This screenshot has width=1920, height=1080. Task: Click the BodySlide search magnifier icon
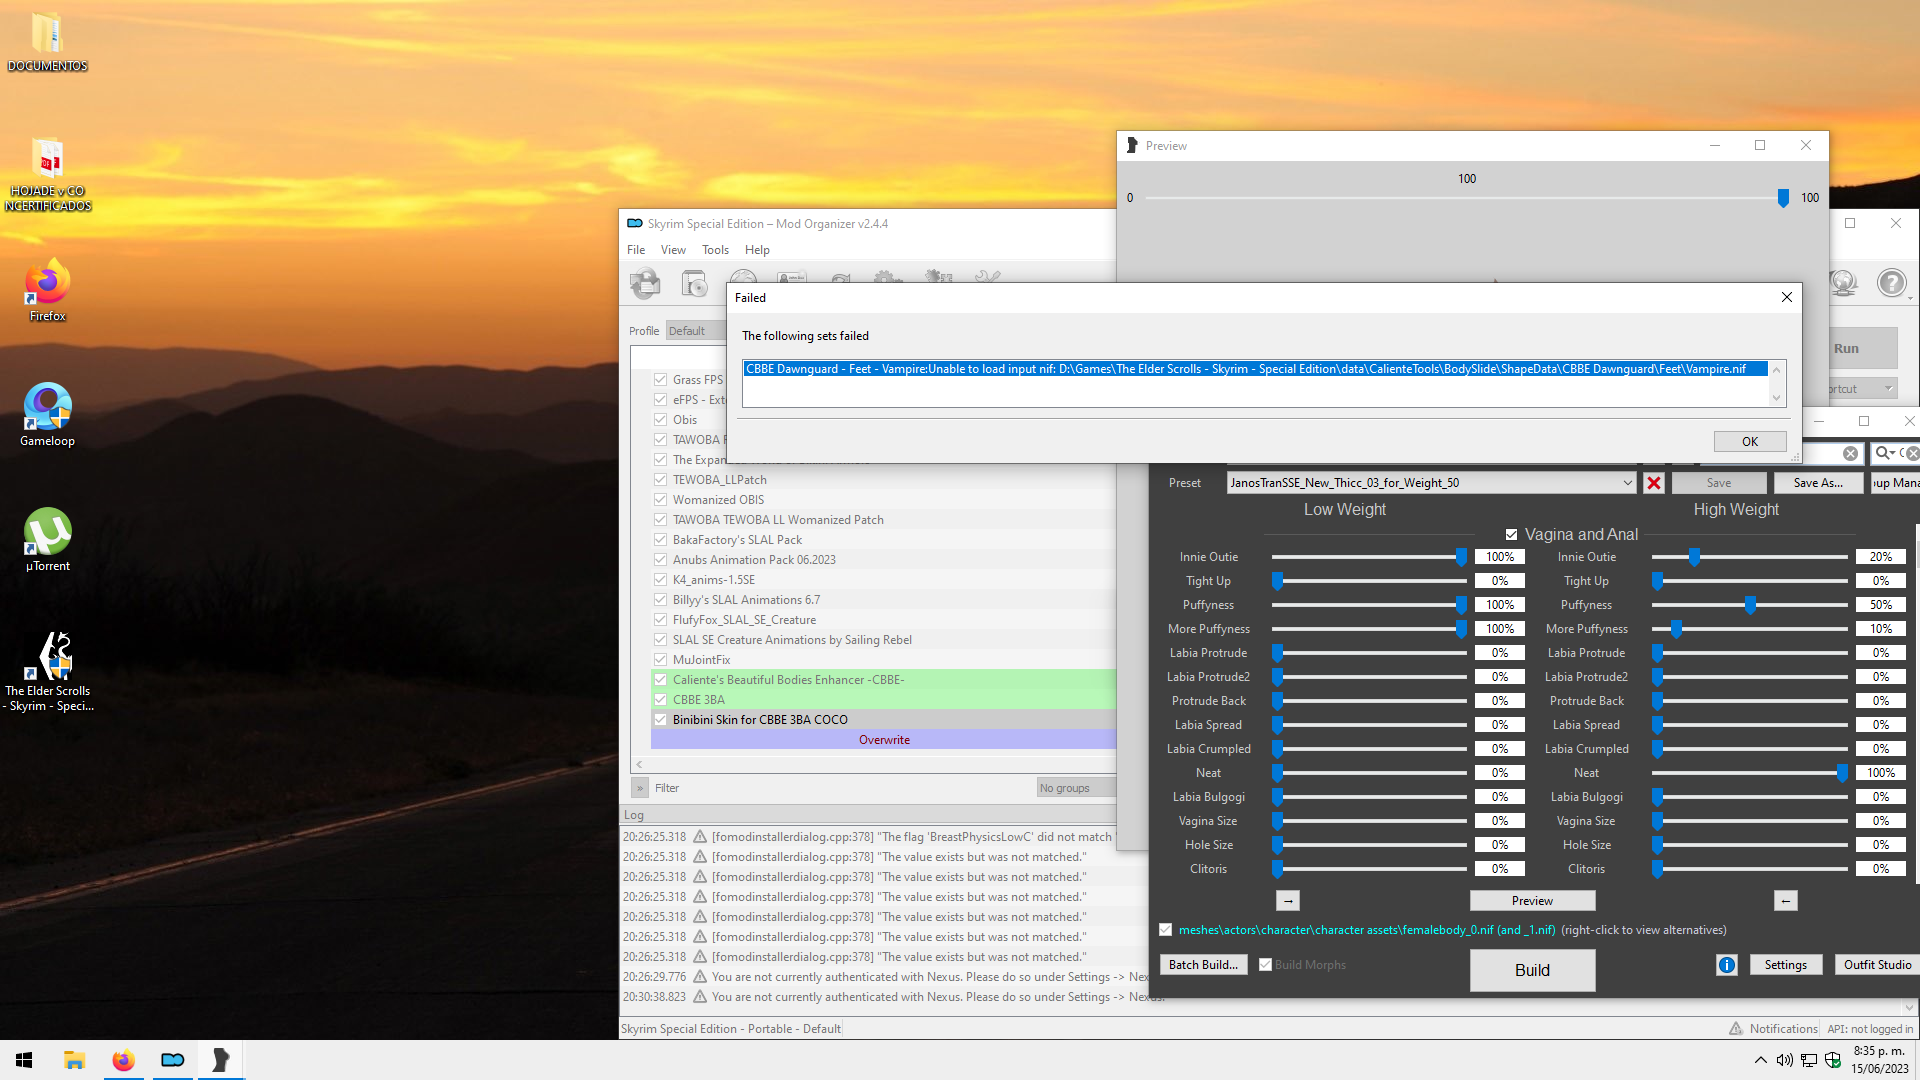(1883, 454)
